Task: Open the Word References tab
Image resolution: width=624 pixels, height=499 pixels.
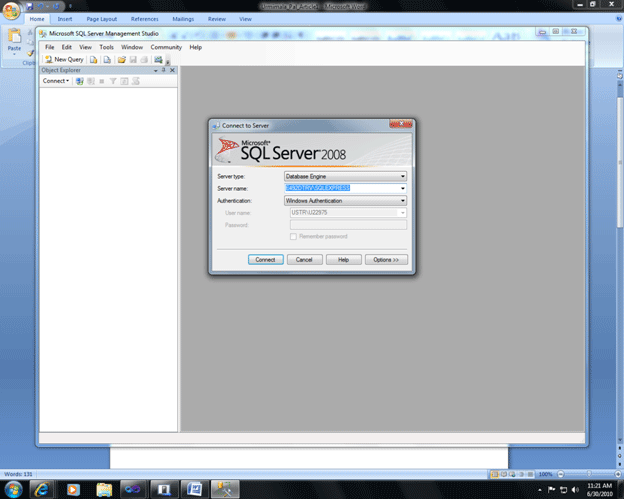Action: click(x=144, y=19)
